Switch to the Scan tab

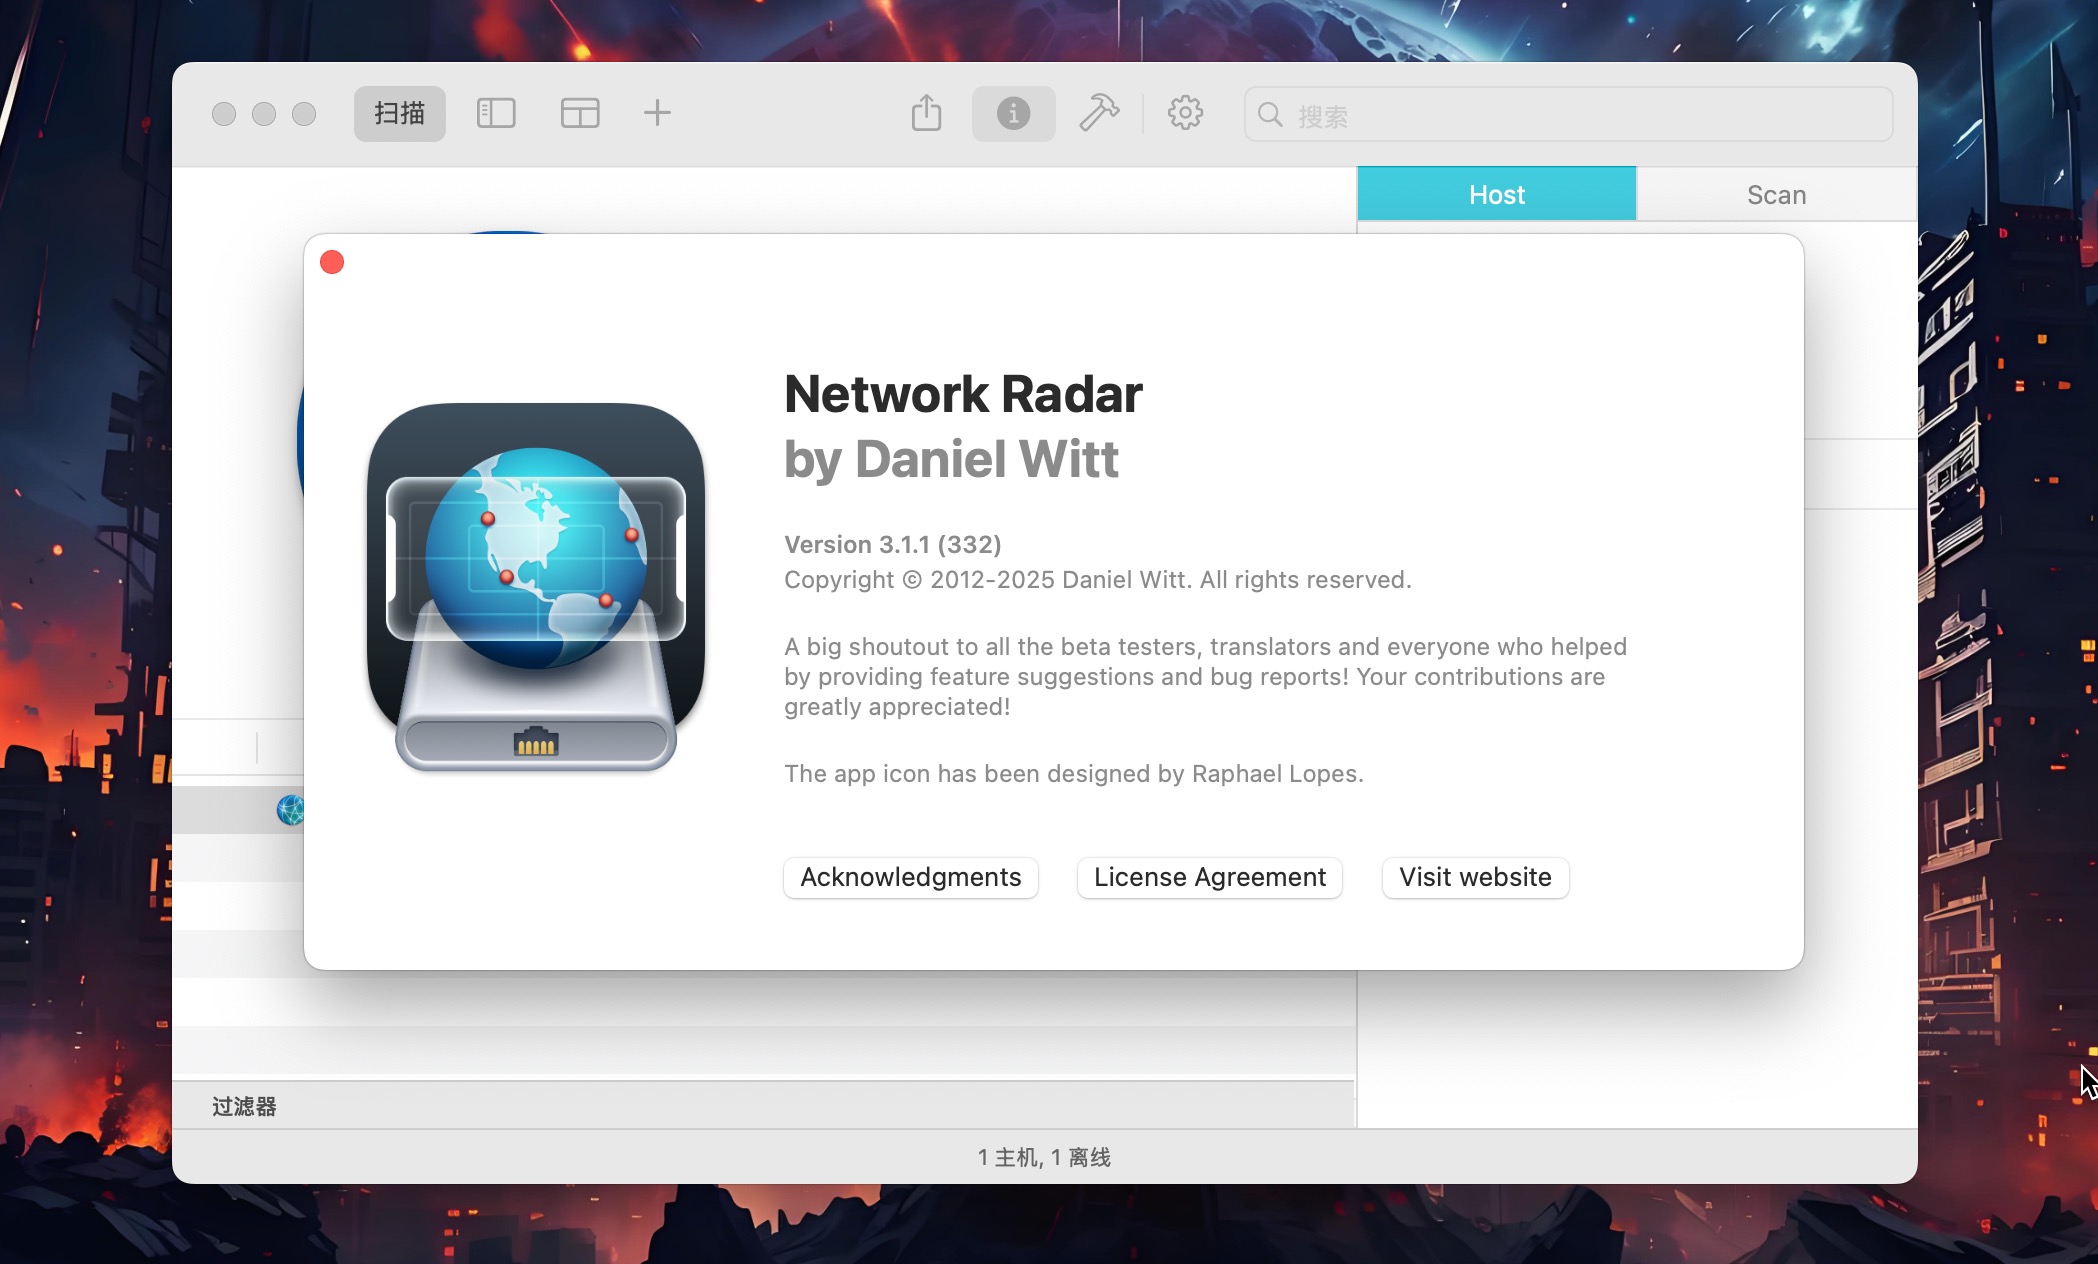click(1776, 194)
